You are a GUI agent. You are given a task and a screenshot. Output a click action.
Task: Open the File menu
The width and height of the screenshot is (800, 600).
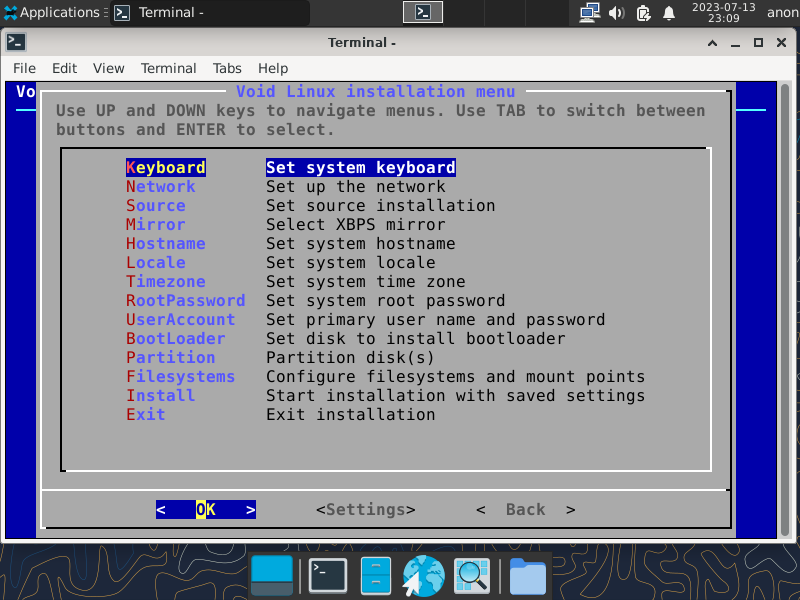(24, 68)
